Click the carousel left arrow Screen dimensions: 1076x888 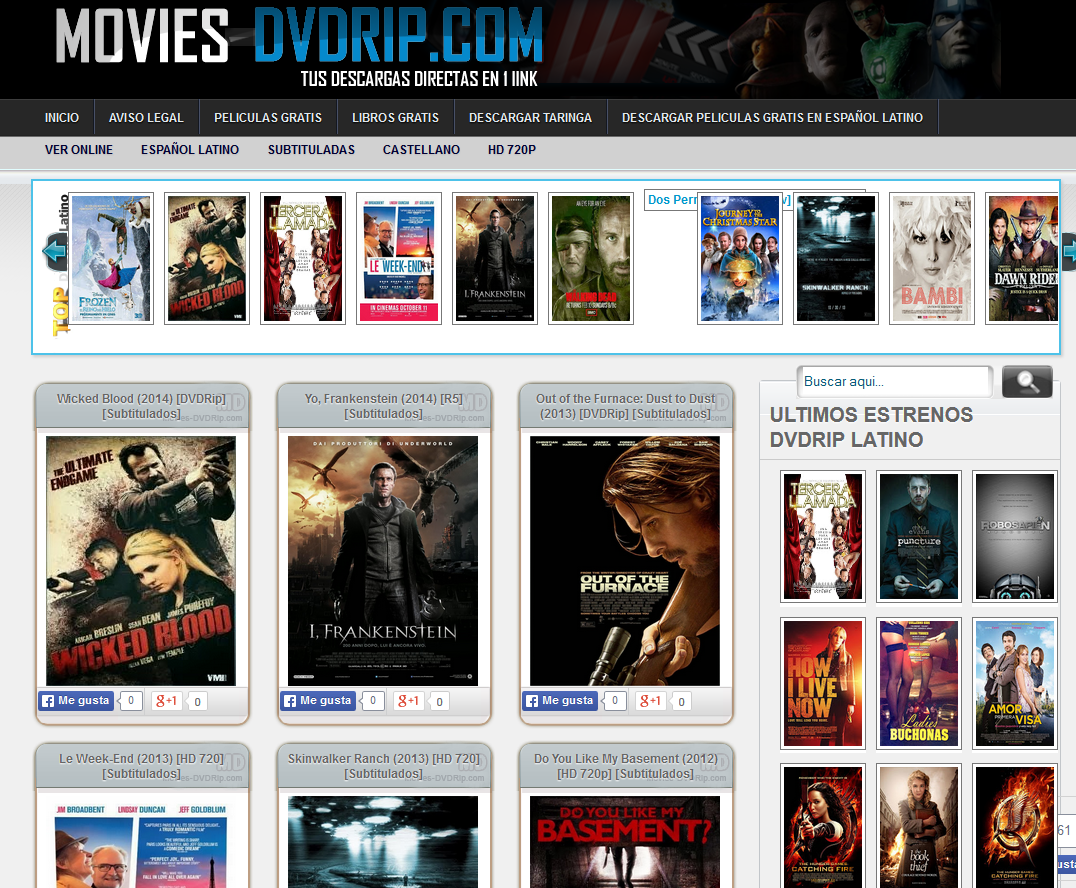pyautogui.click(x=55, y=252)
